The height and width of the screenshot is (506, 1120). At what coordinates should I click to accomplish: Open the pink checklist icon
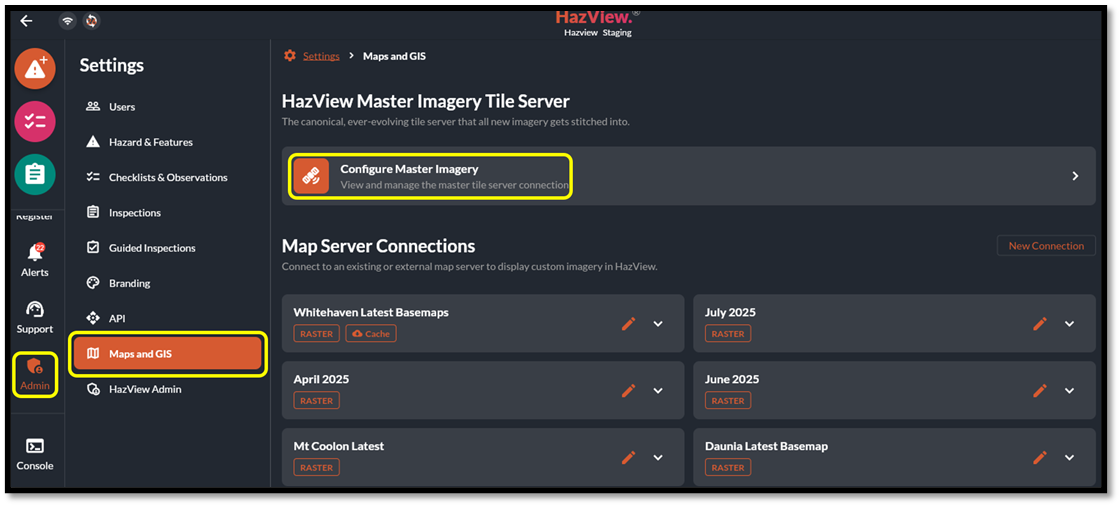(x=35, y=121)
